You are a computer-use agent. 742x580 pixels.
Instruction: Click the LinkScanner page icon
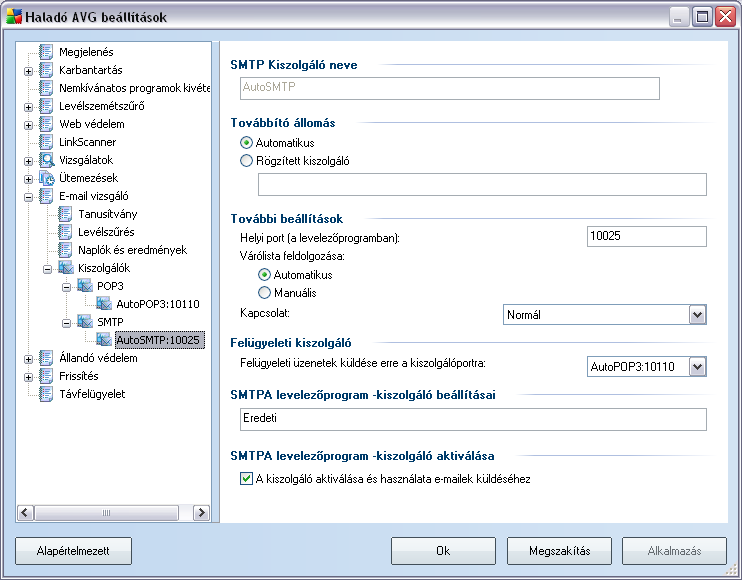tap(46, 142)
